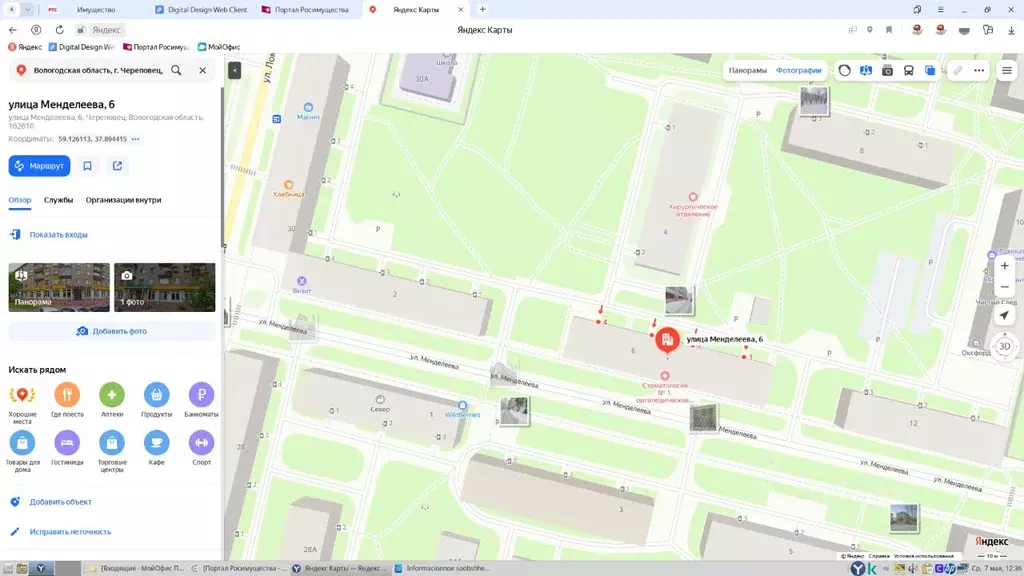Bookmark this page via toolbar bookmark icon

point(889,30)
